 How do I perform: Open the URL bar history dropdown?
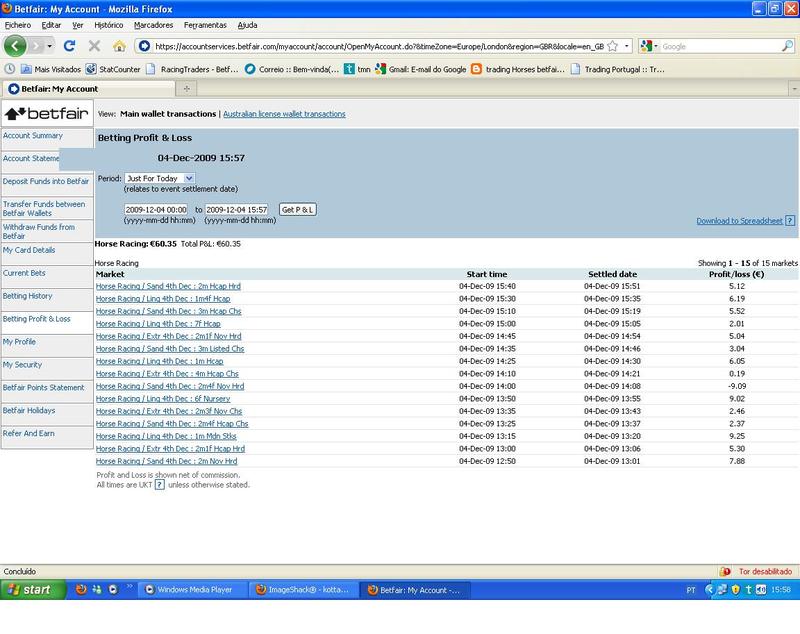pyautogui.click(x=627, y=46)
